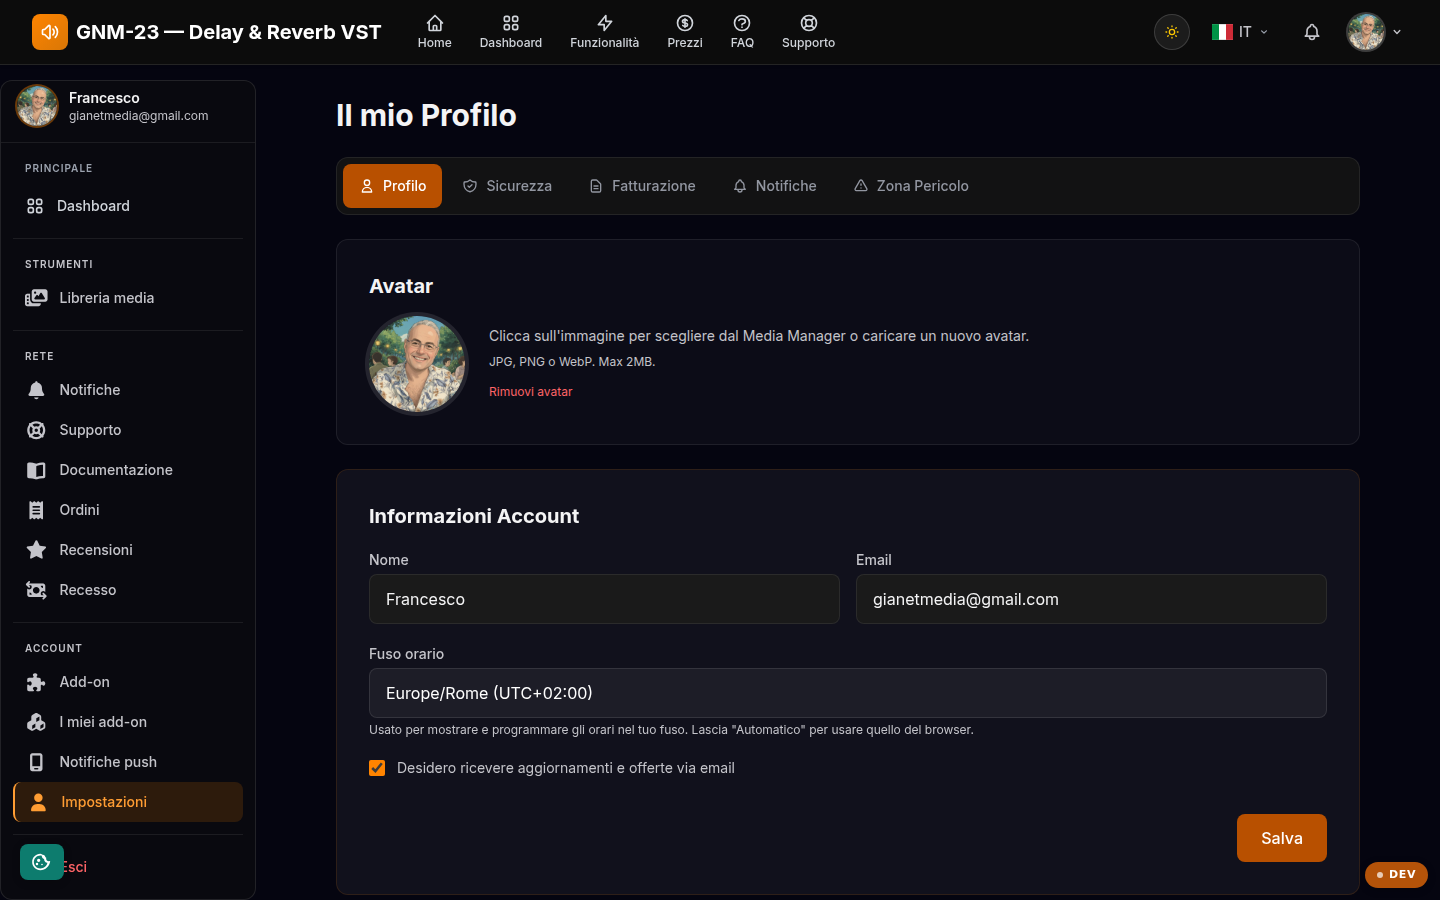Viewport: 1440px width, 900px height.
Task: Open Ordini in the sidebar
Action: click(128, 510)
